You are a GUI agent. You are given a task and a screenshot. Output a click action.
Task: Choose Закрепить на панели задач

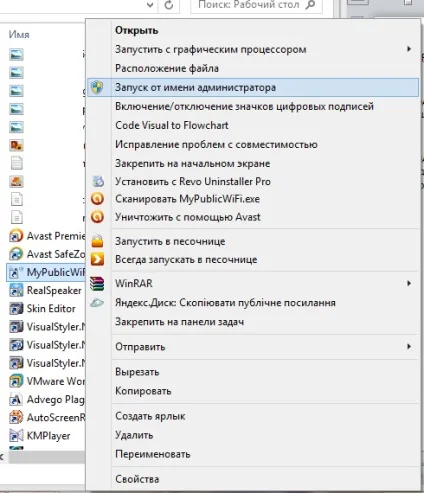253,322
